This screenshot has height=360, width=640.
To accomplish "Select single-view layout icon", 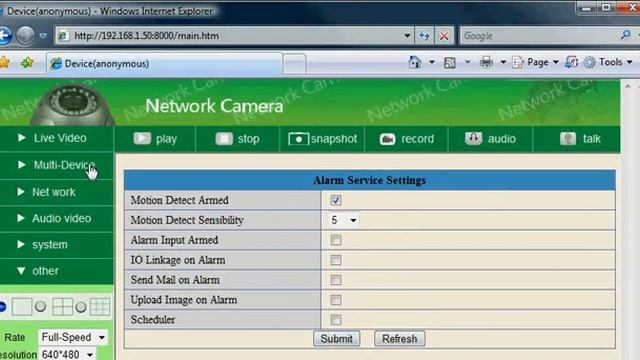I will pyautogui.click(x=22, y=307).
